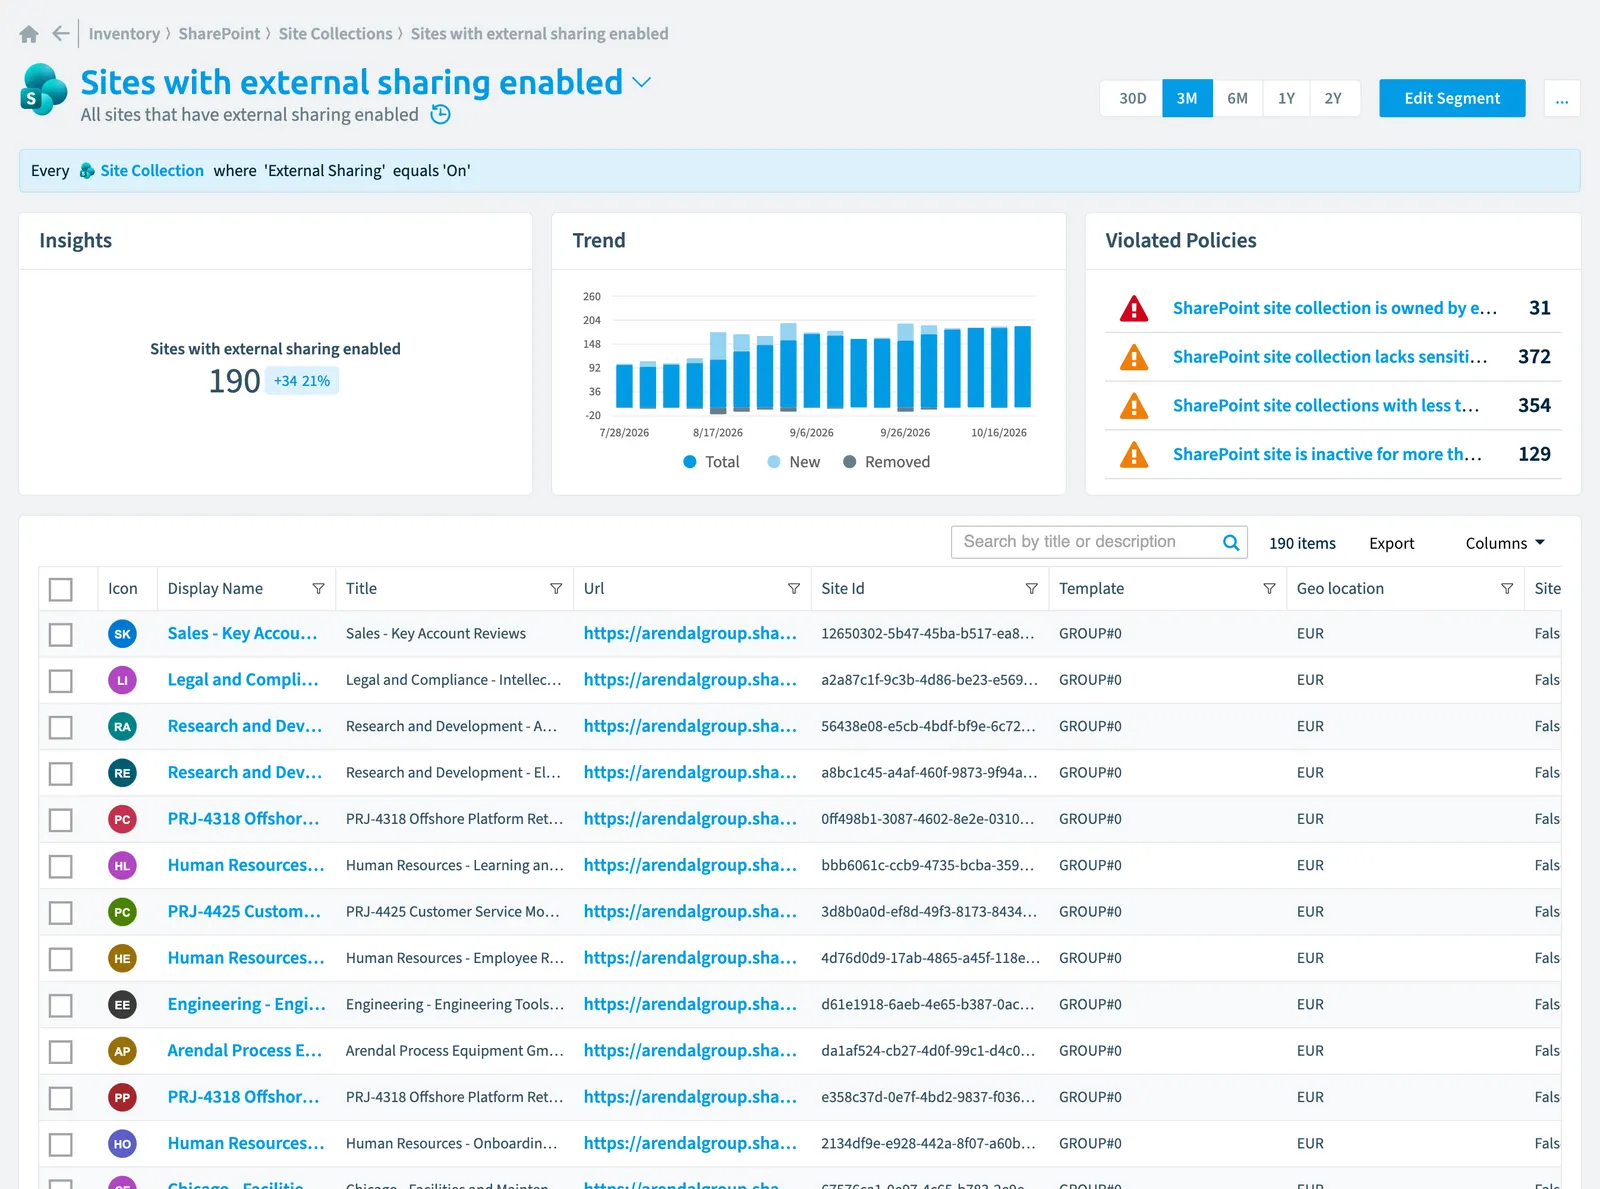Viewport: 1600px width, 1189px height.
Task: Expand the page title dropdown chevron
Action: [642, 82]
